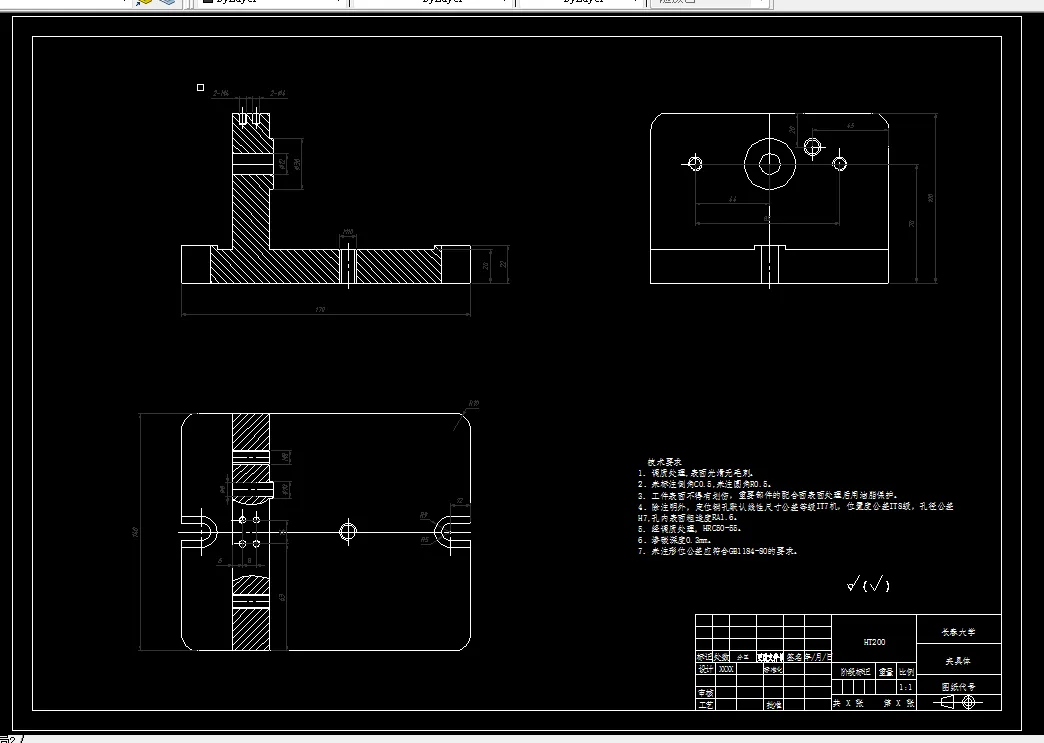Click the 共 X 张 sheet count text

pos(849,703)
